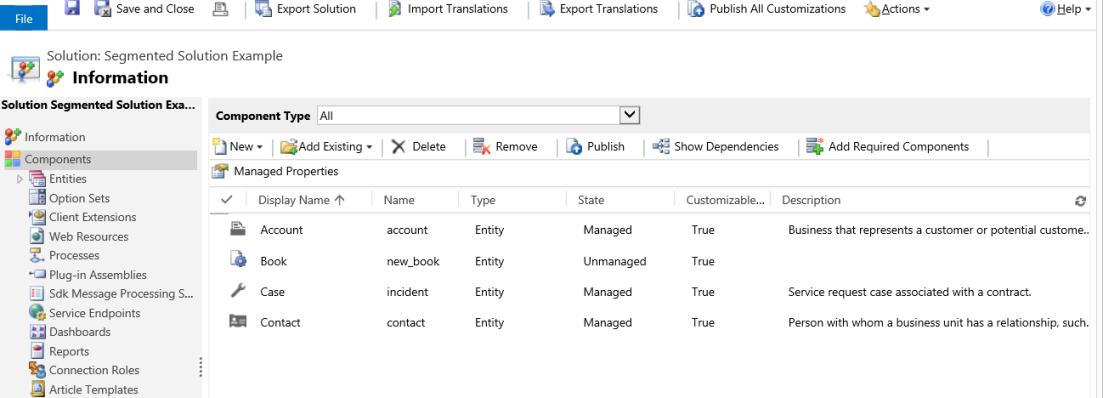This screenshot has width=1103, height=398.
Task: Click Add Required Components
Action: (x=888, y=146)
